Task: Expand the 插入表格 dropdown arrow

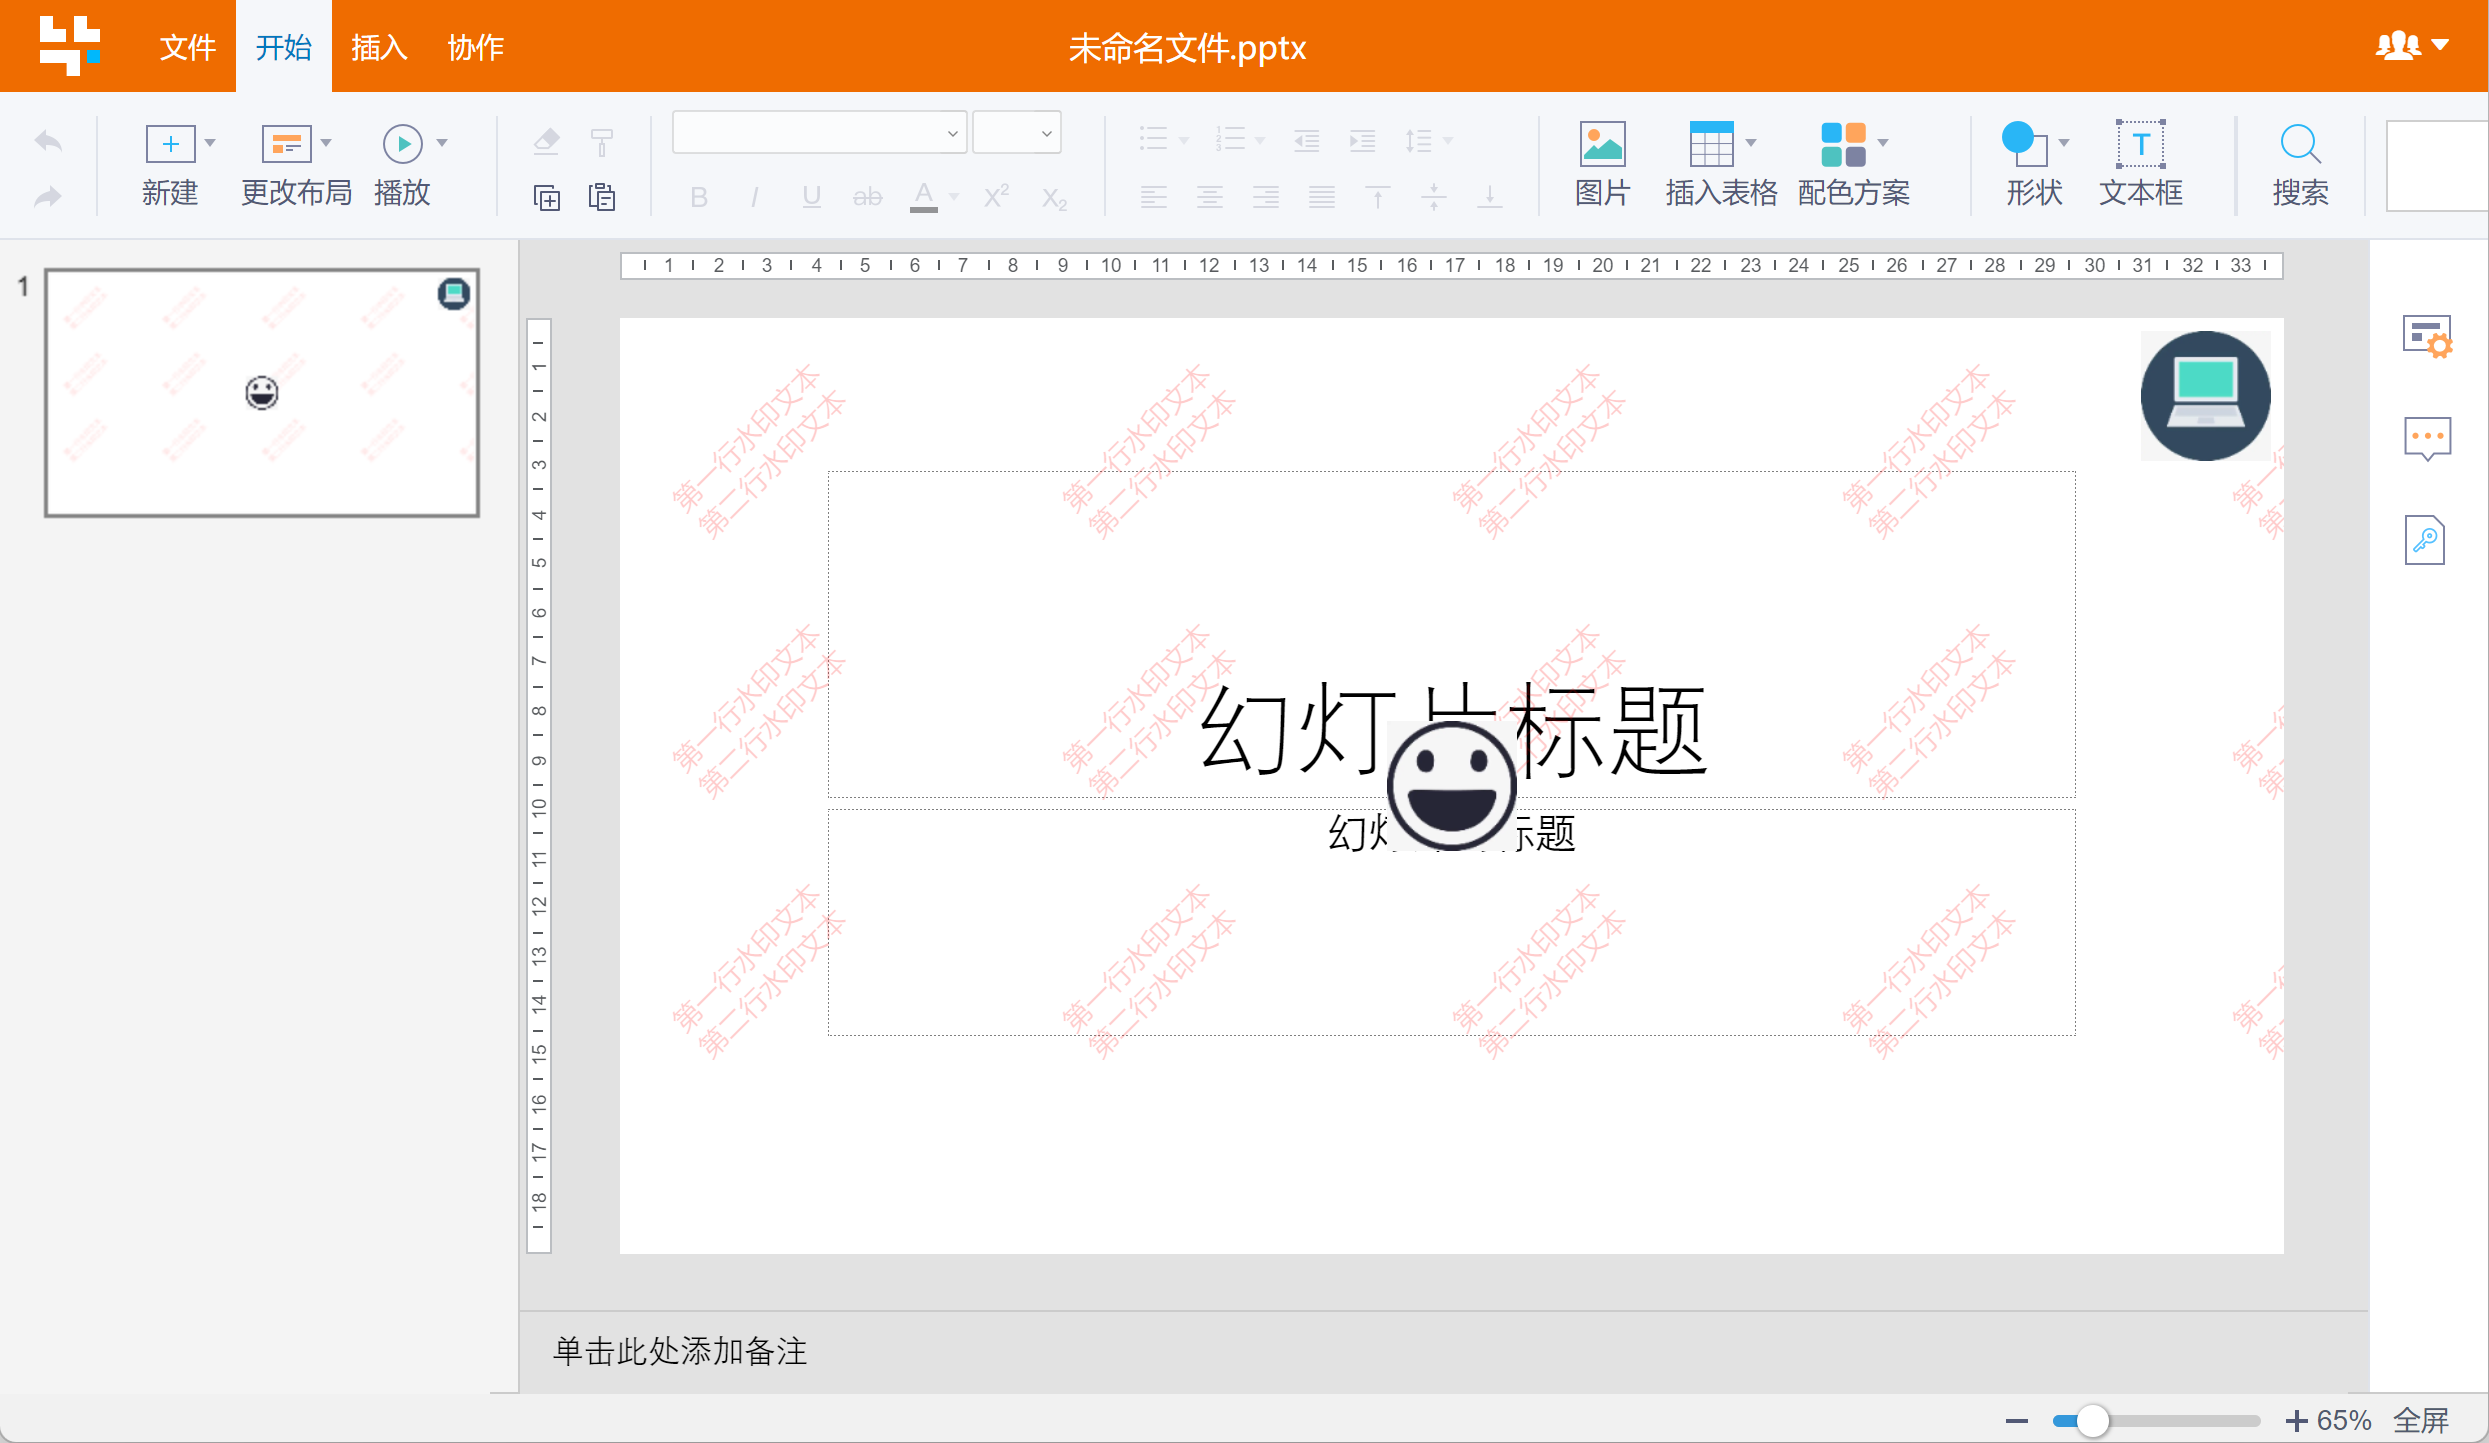Action: pos(1751,143)
